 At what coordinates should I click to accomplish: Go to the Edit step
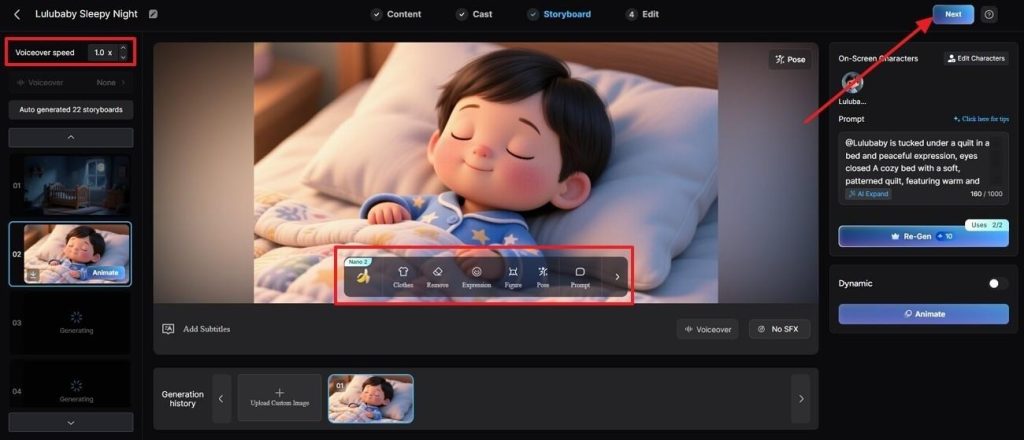(x=643, y=14)
